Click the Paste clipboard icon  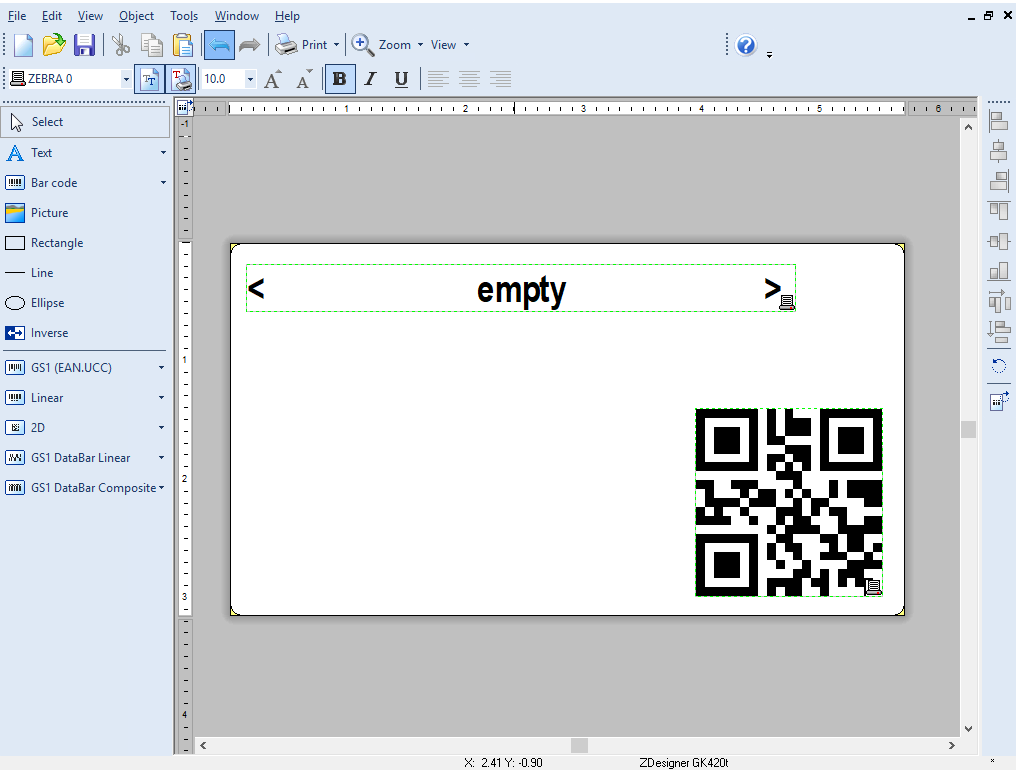(x=182, y=45)
